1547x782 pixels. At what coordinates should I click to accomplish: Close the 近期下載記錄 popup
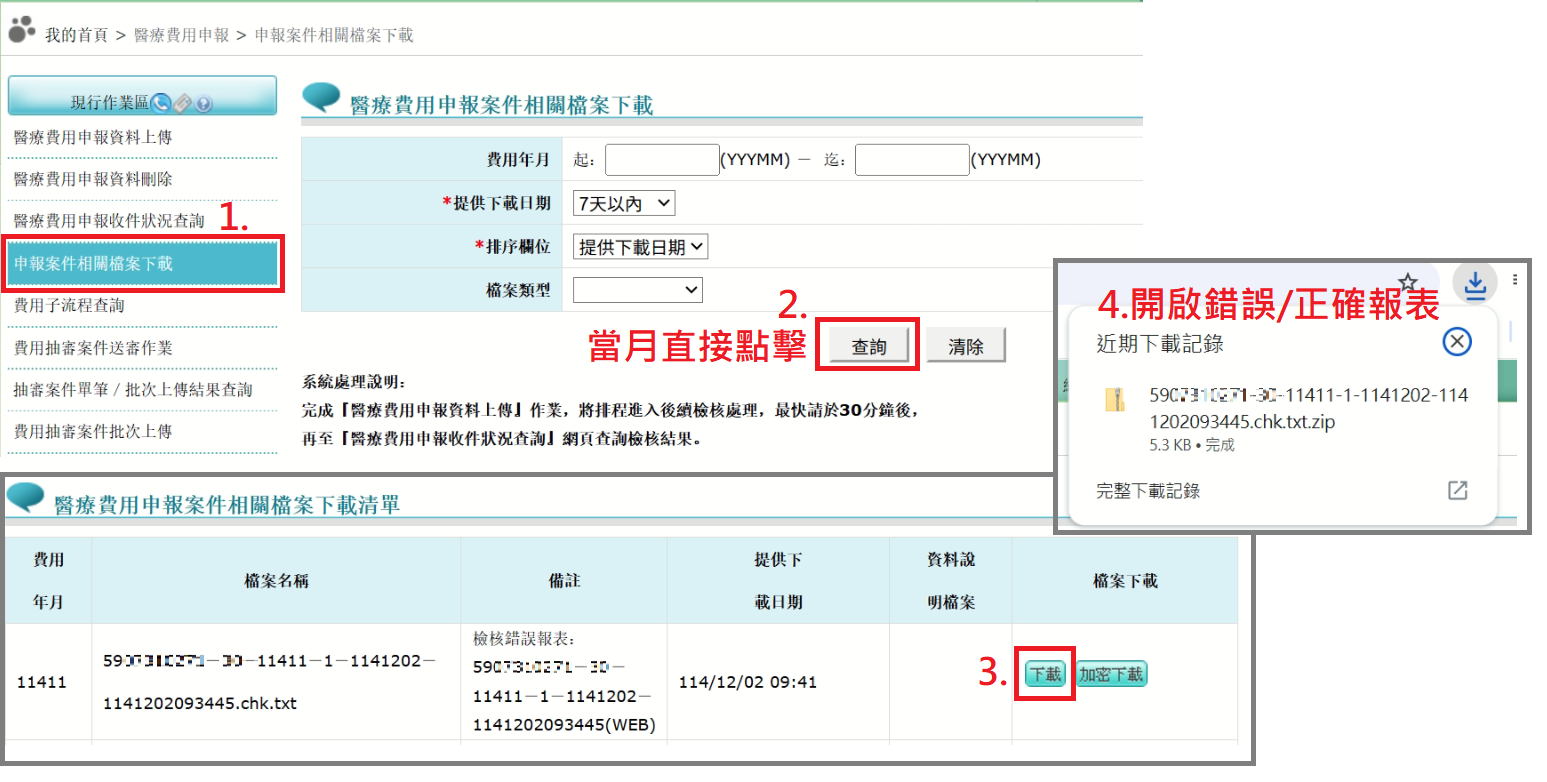point(1457,343)
